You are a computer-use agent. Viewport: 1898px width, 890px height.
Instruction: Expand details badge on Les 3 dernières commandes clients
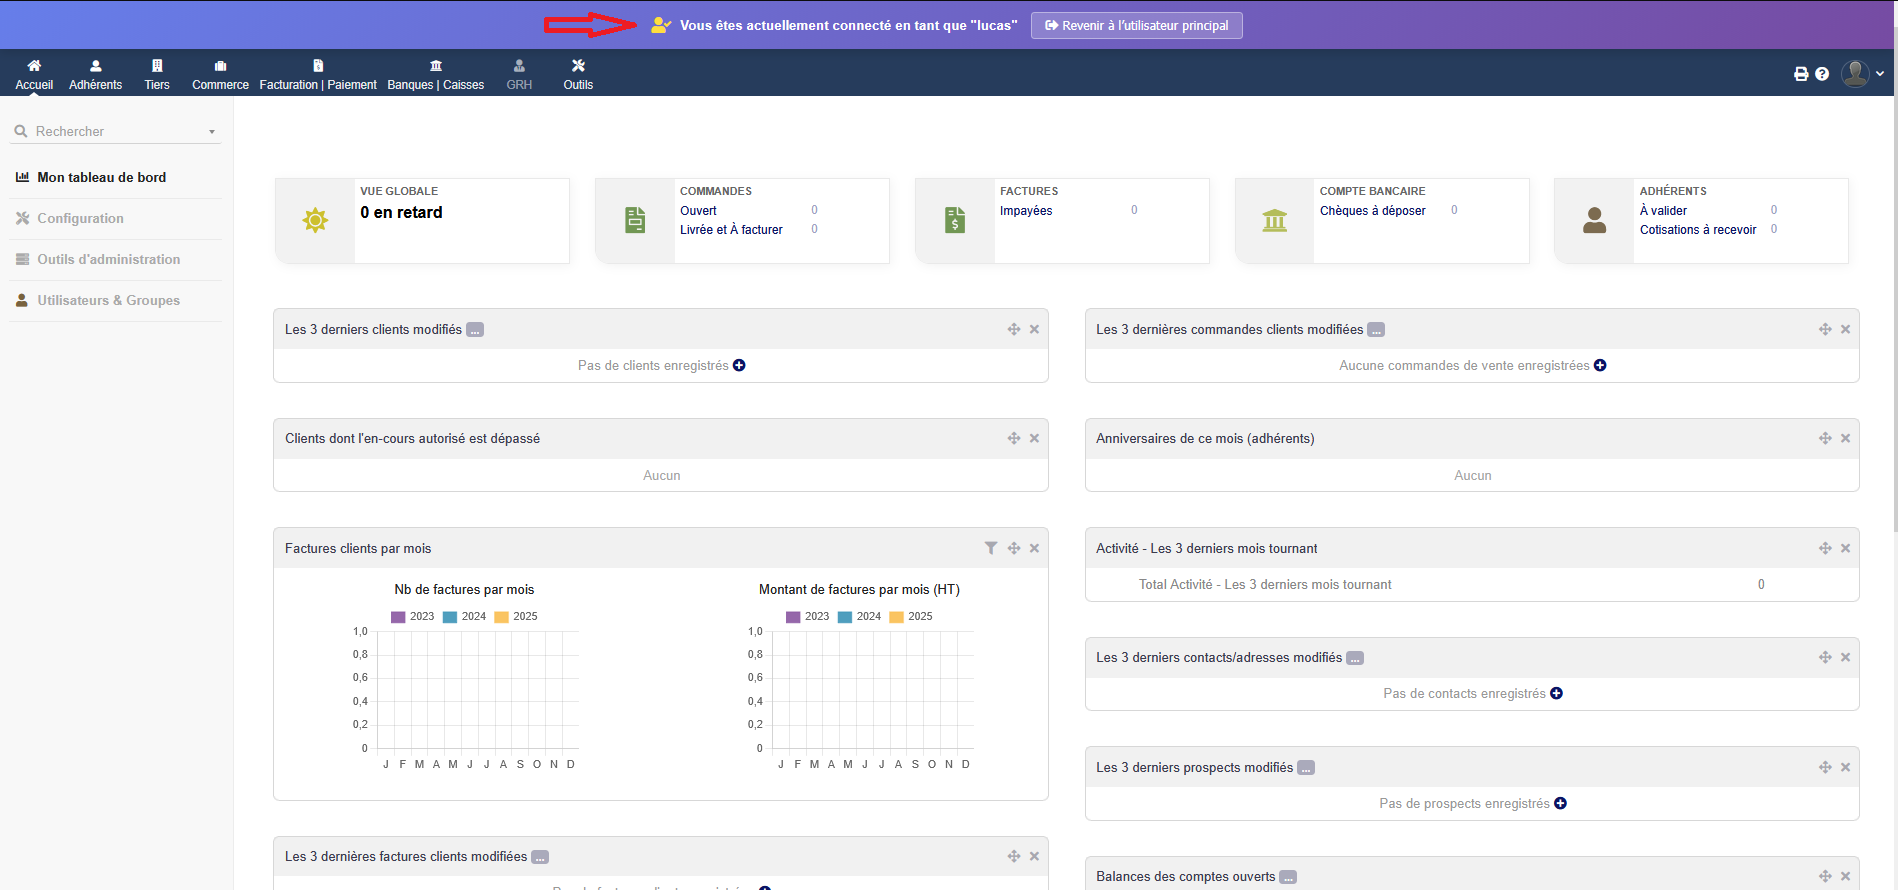tap(1376, 330)
